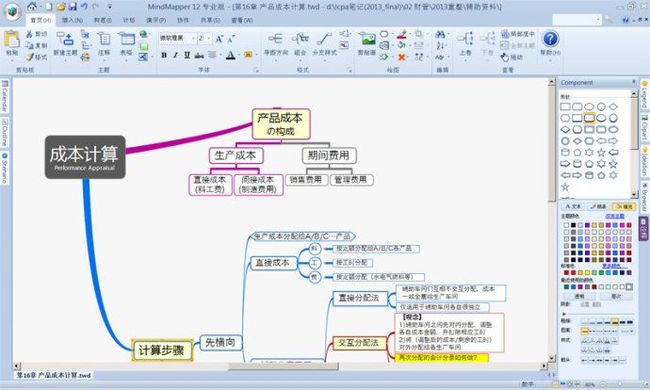Increase font size with the large A icon
This screenshot has height=390, width=650.
coord(219,39)
